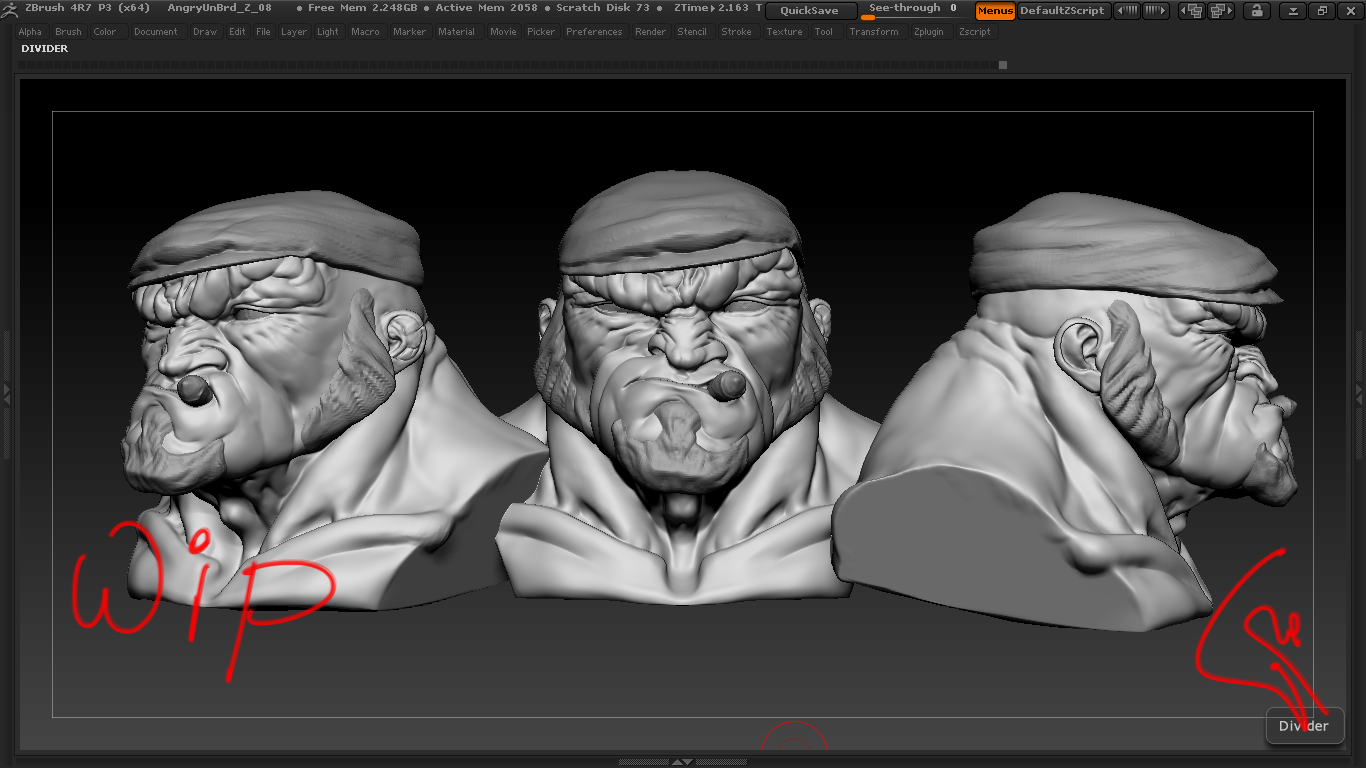Toggle the orange Menus button

point(995,11)
